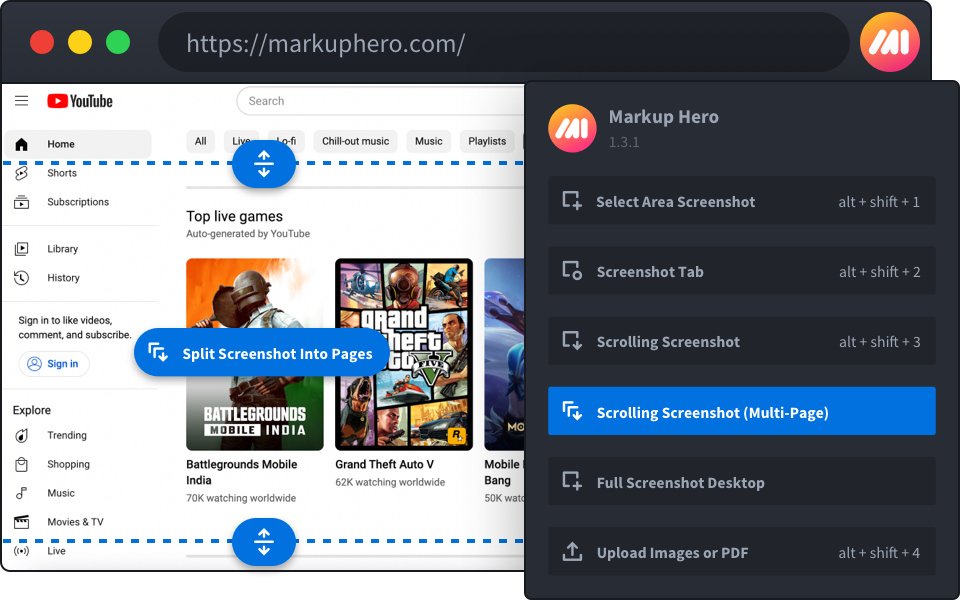Open History label in sidebar

64,278
